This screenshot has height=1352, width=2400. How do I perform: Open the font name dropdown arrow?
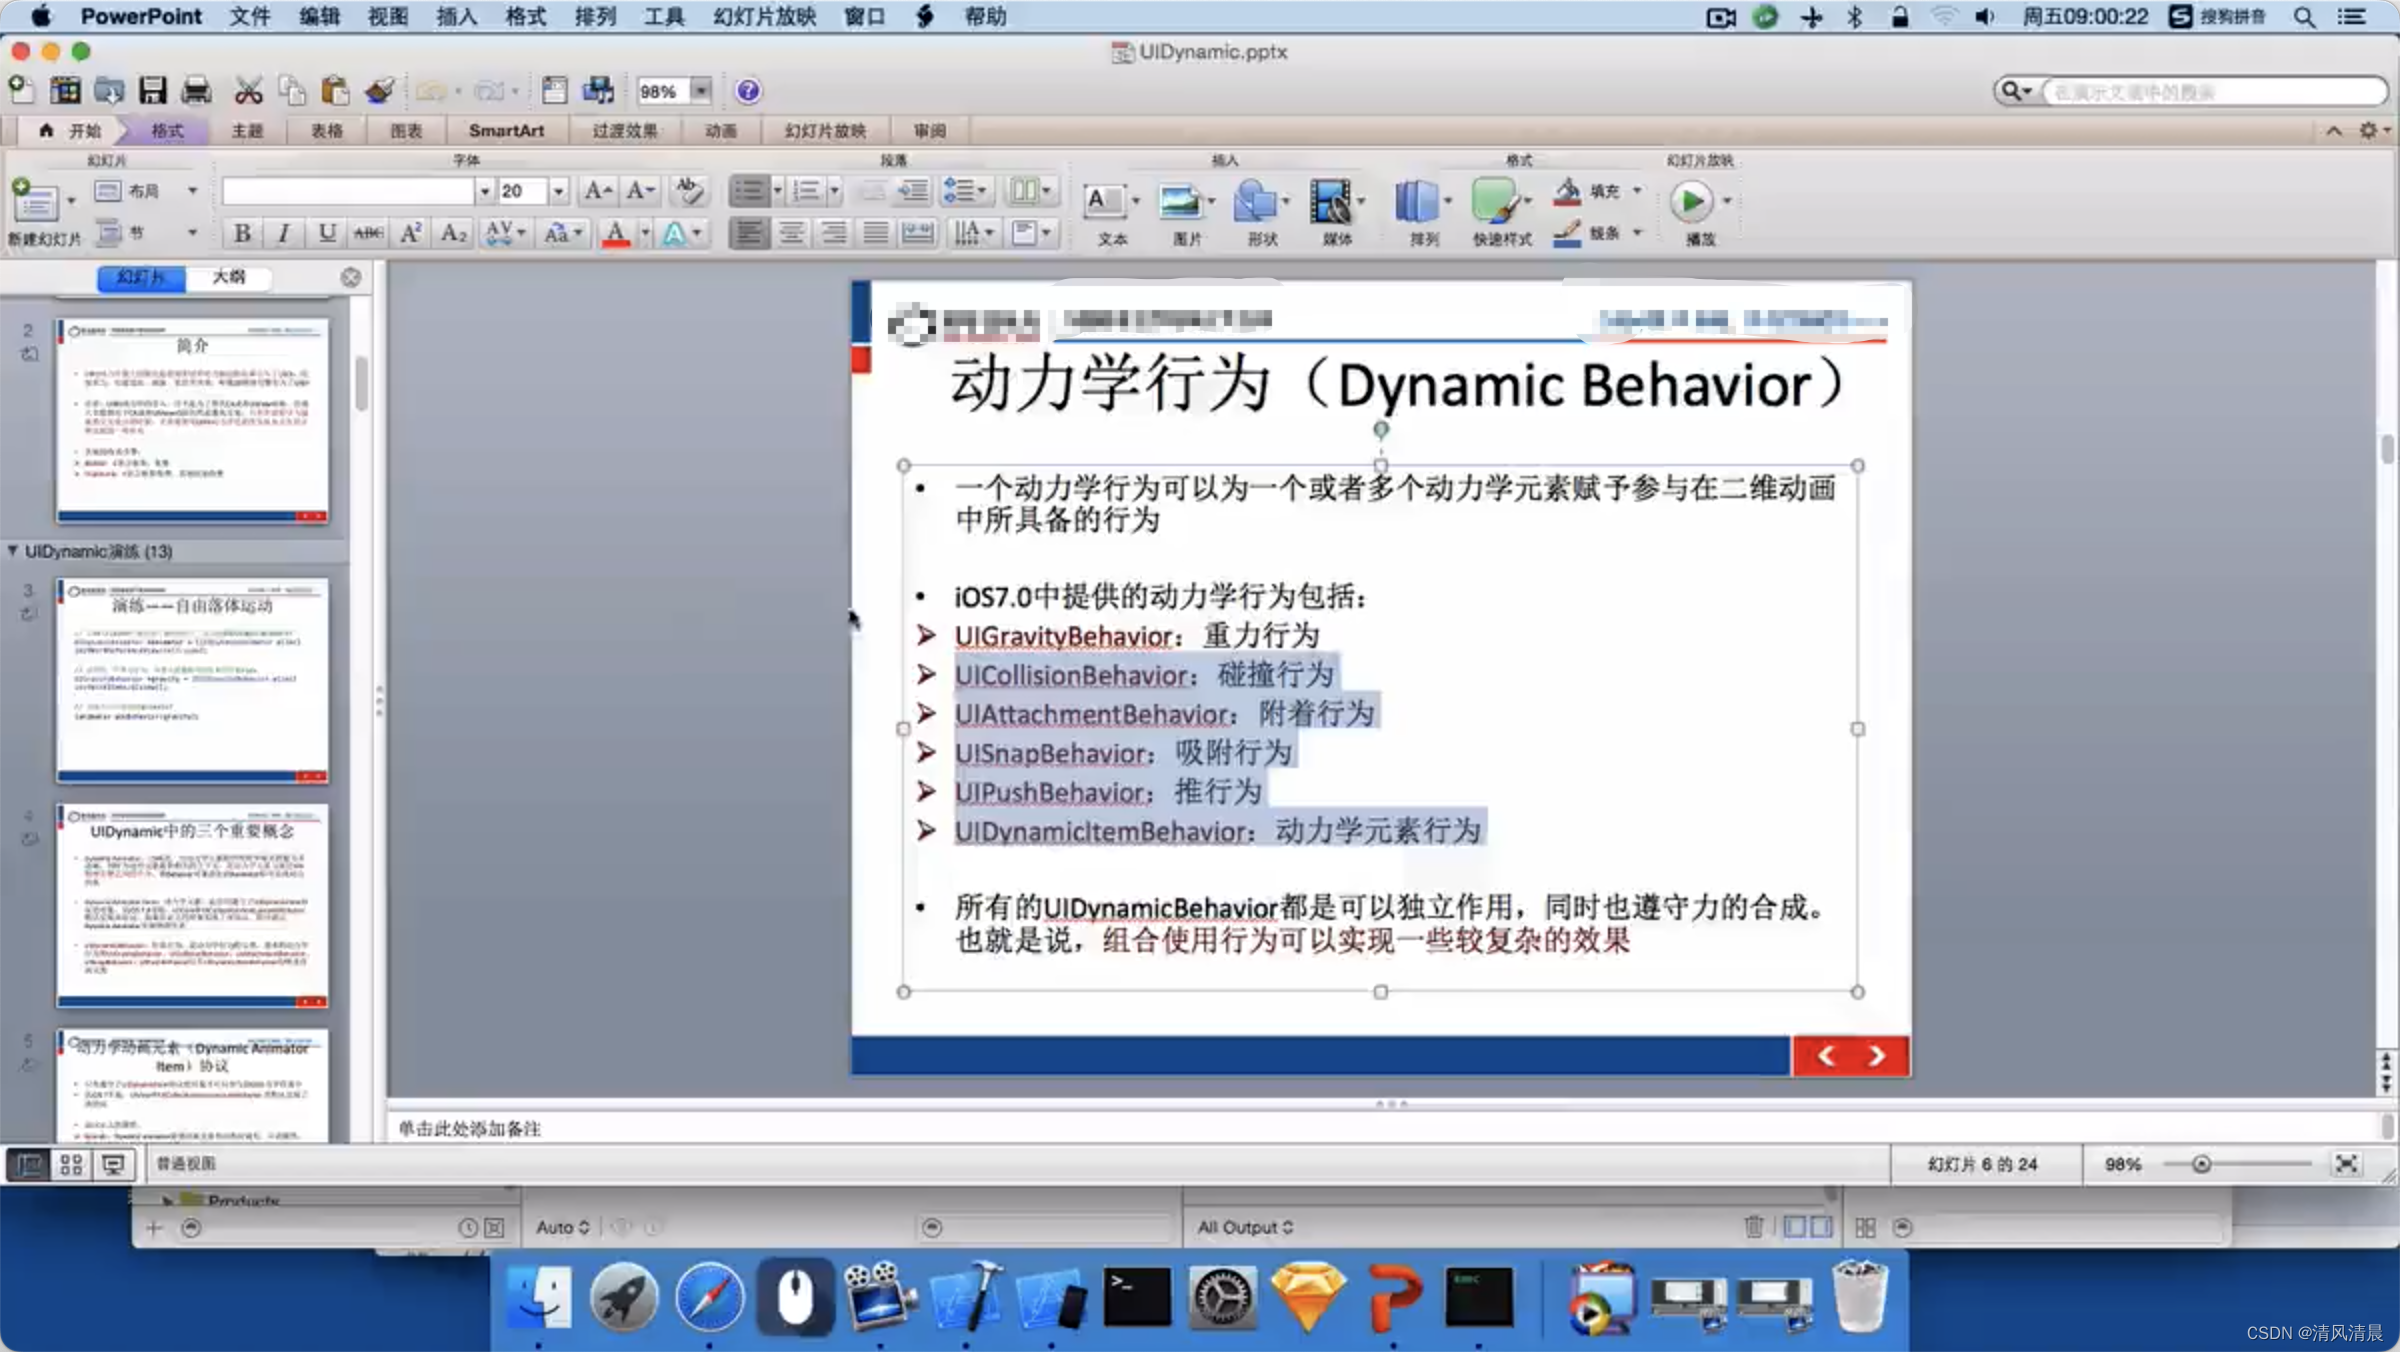484,190
